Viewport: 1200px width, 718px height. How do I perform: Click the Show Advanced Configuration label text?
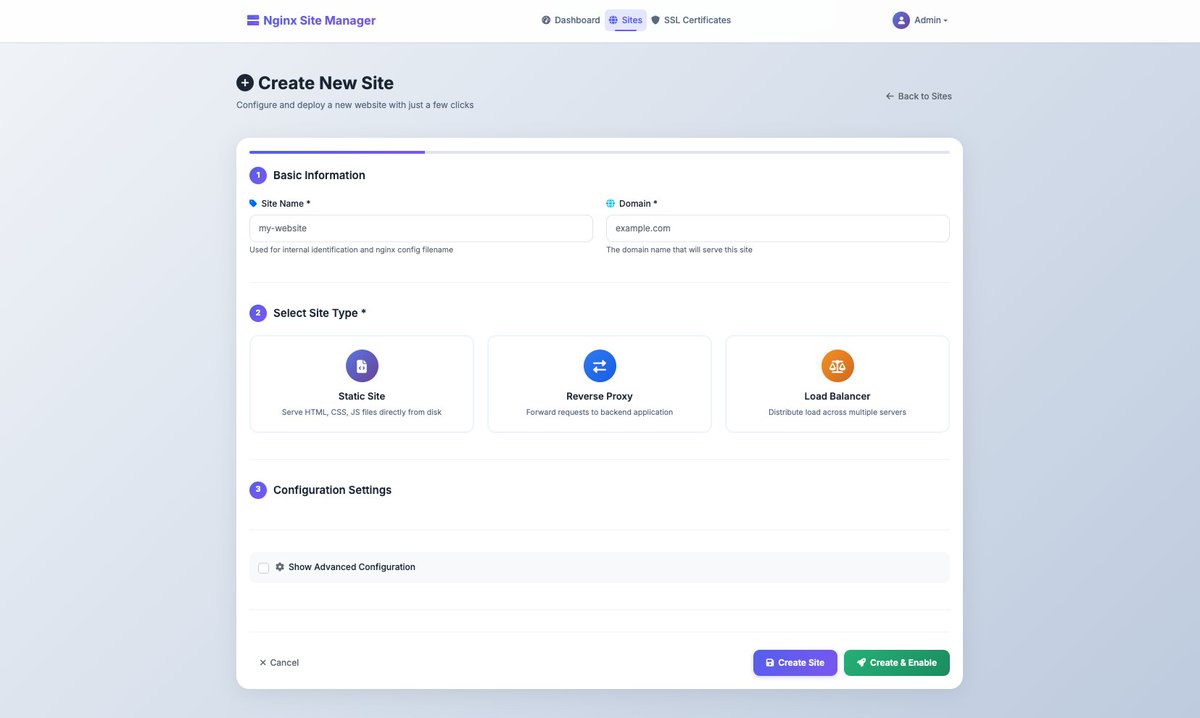tap(352, 567)
